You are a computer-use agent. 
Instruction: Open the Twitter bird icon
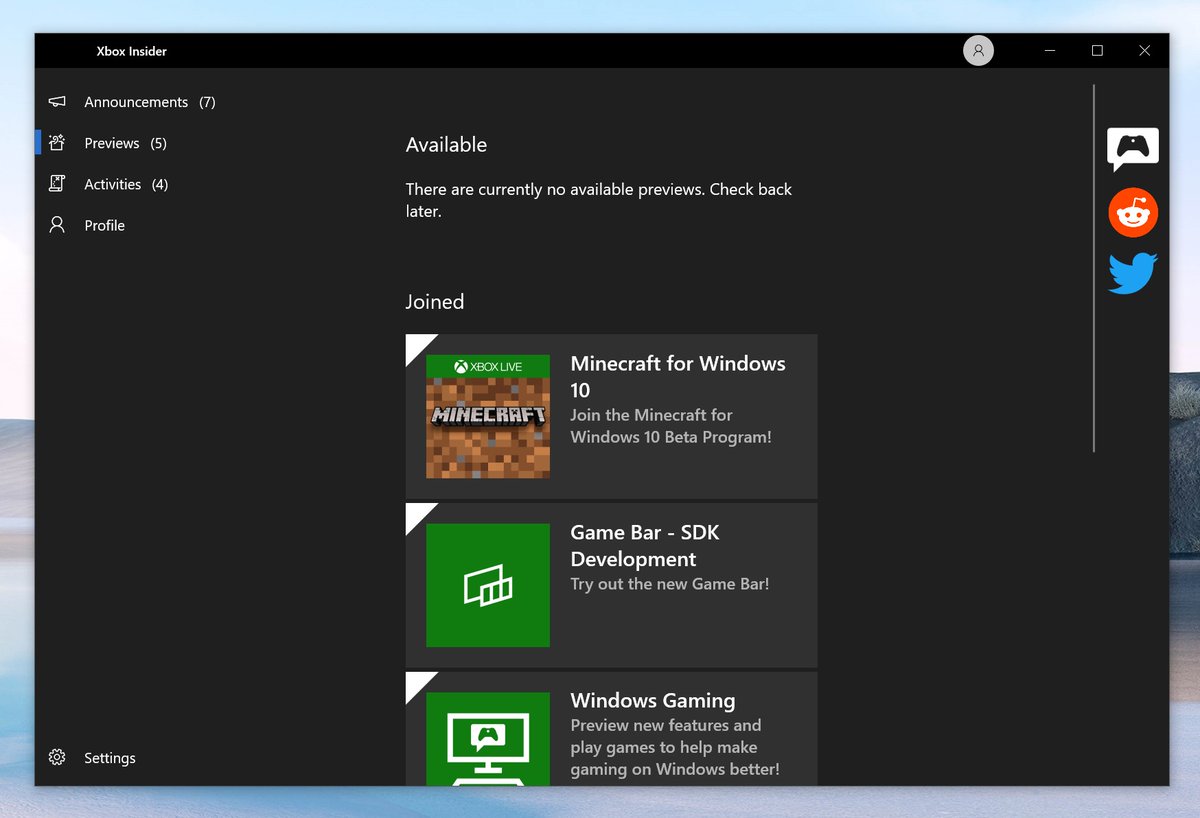tap(1132, 273)
